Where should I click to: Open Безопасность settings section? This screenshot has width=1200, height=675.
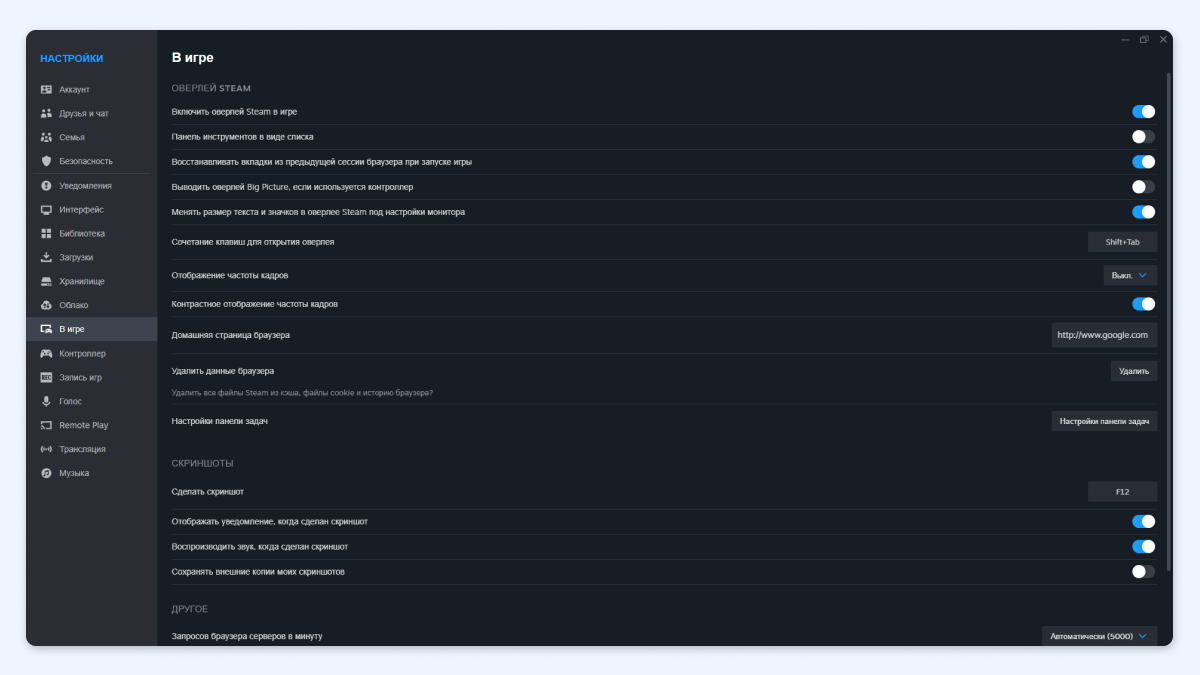[x=92, y=161]
